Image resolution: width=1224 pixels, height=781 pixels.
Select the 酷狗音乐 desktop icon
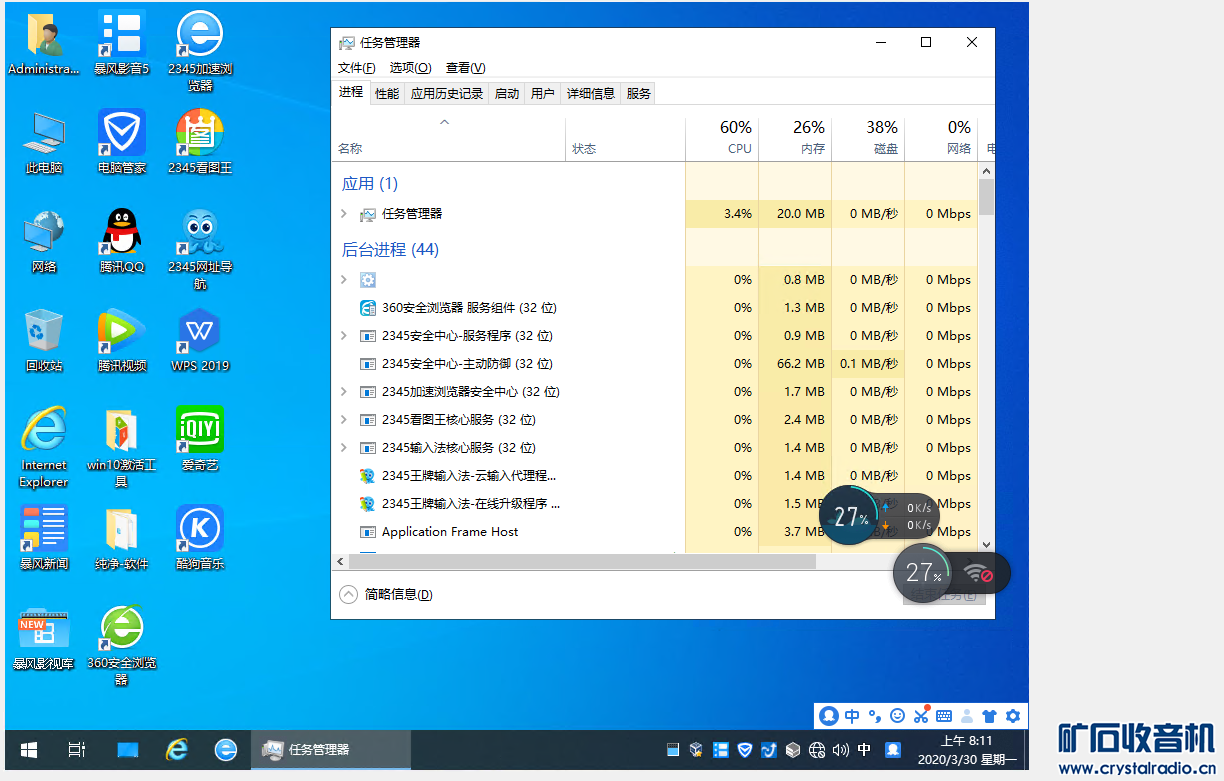199,530
